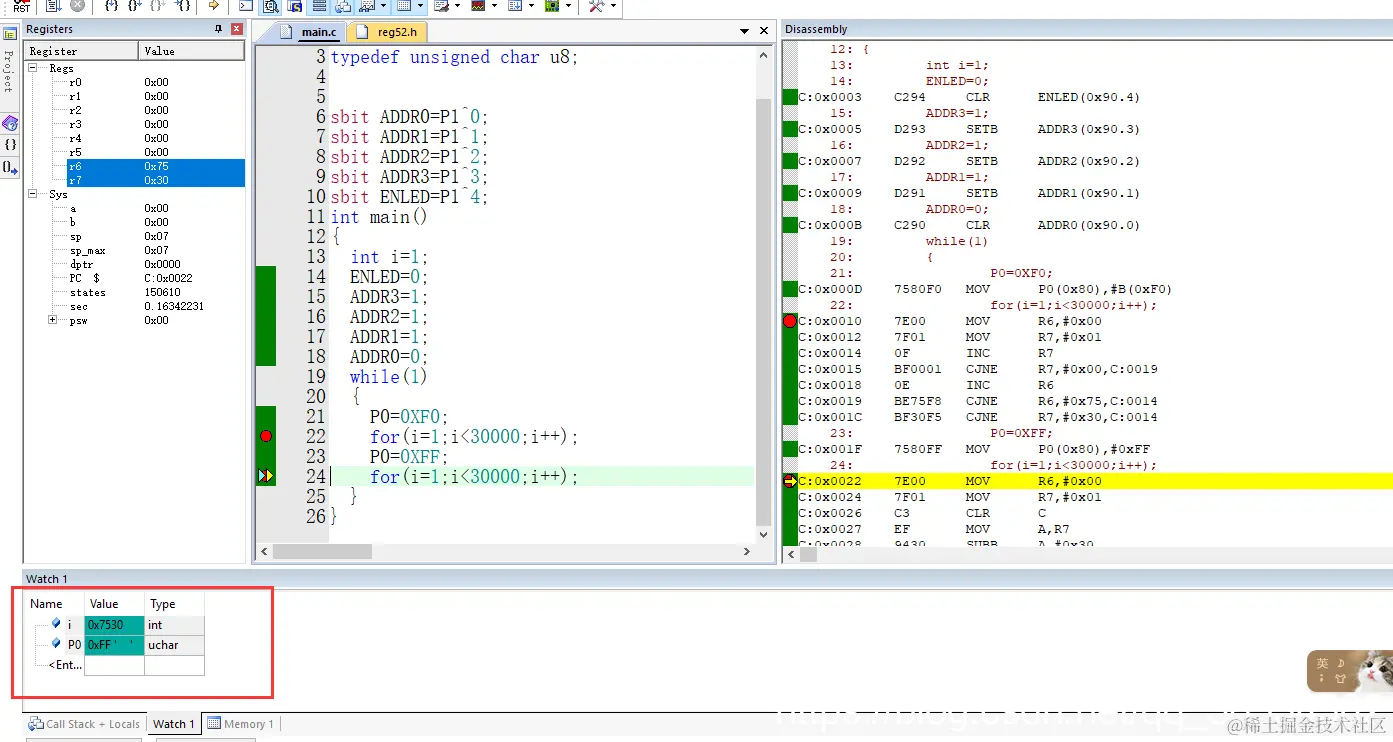
Task: Pin the Registers panel
Action: tap(219, 29)
